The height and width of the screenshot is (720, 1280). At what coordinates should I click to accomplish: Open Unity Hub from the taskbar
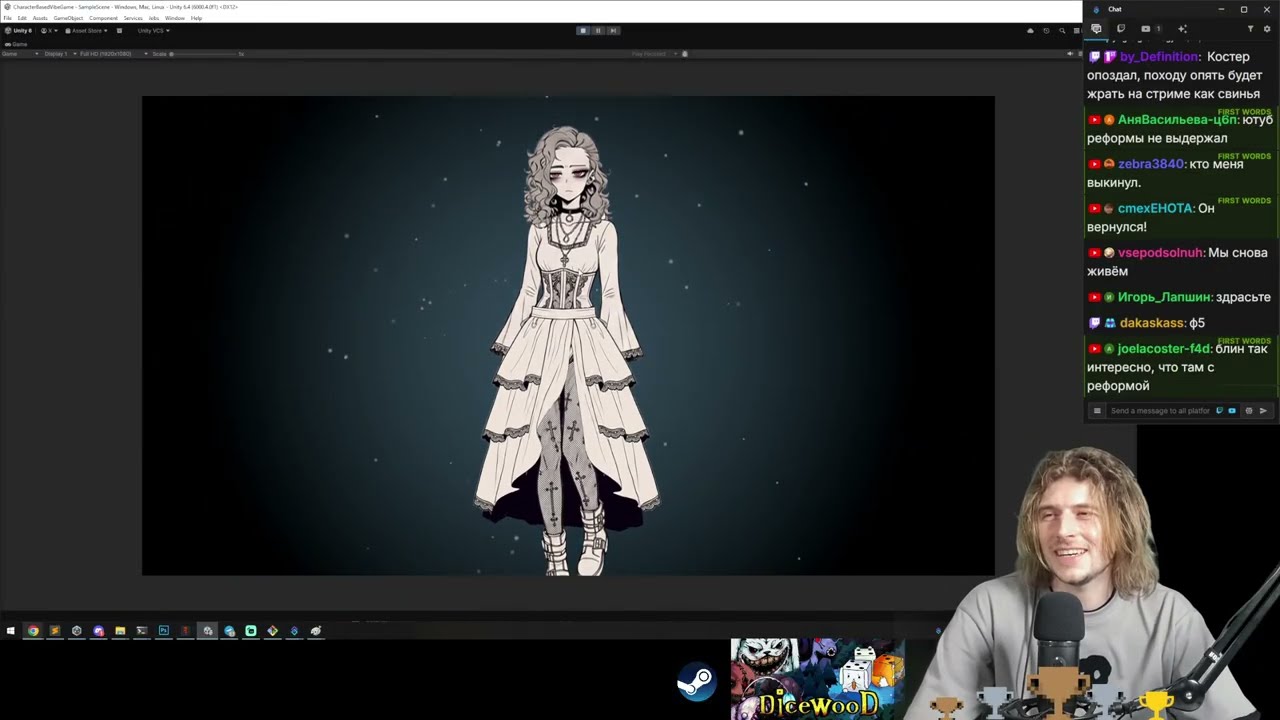76,631
